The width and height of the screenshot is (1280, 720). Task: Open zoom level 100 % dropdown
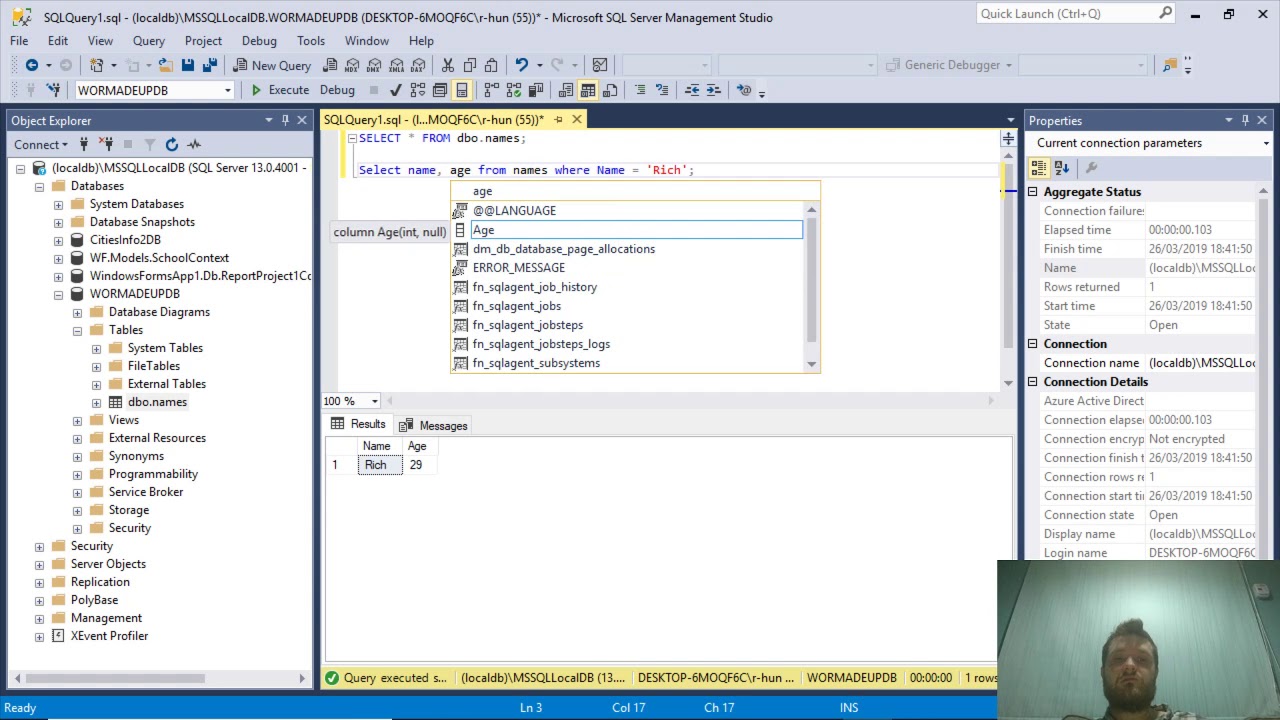375,401
